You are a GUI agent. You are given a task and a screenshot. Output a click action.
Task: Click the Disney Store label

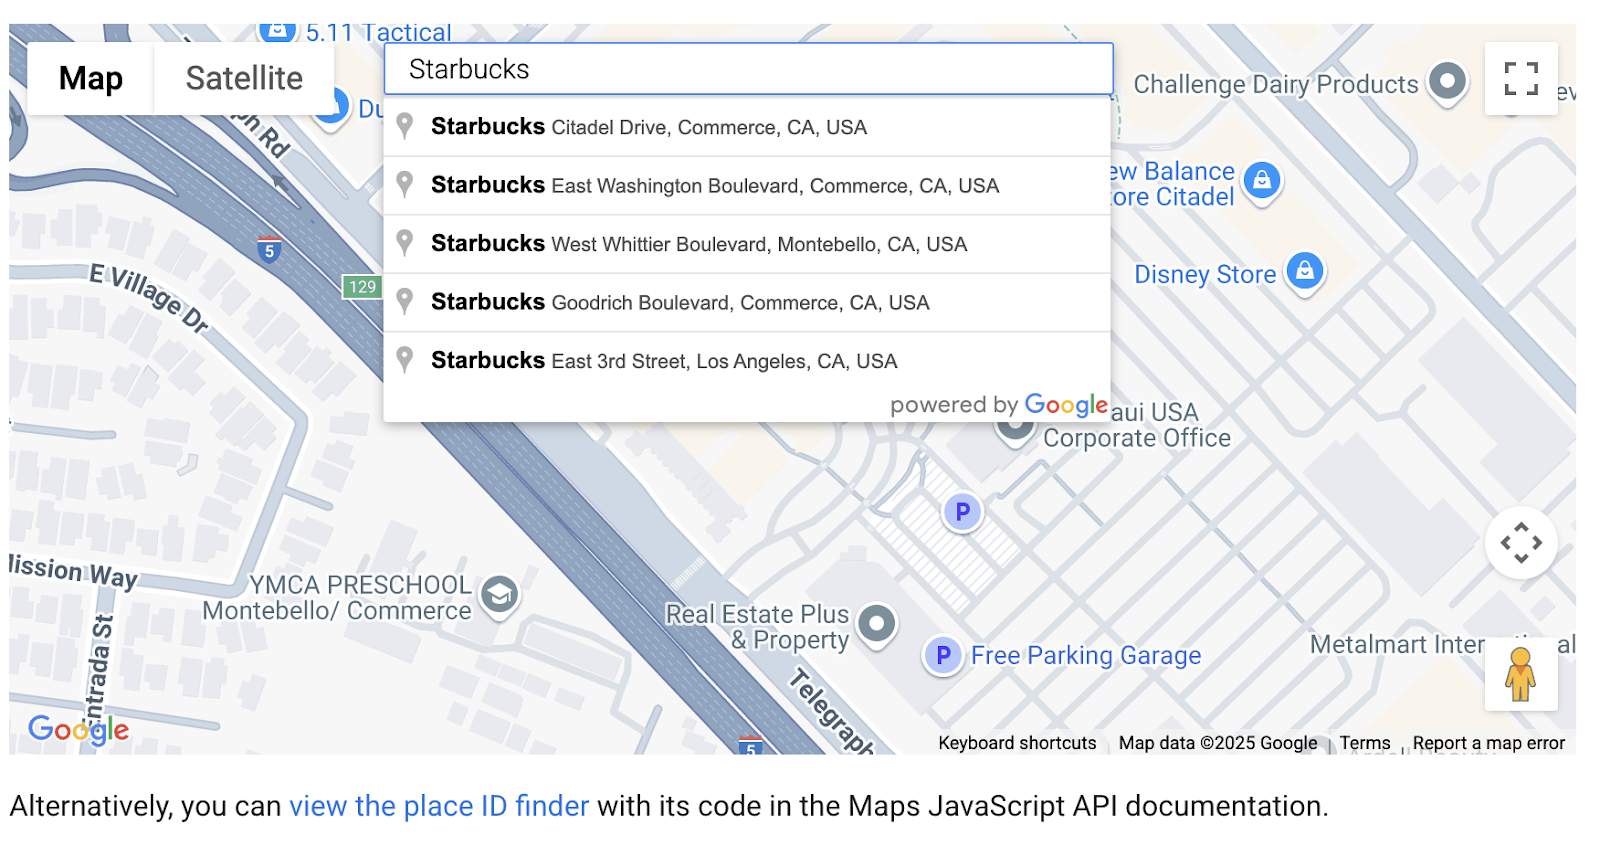(x=1205, y=274)
